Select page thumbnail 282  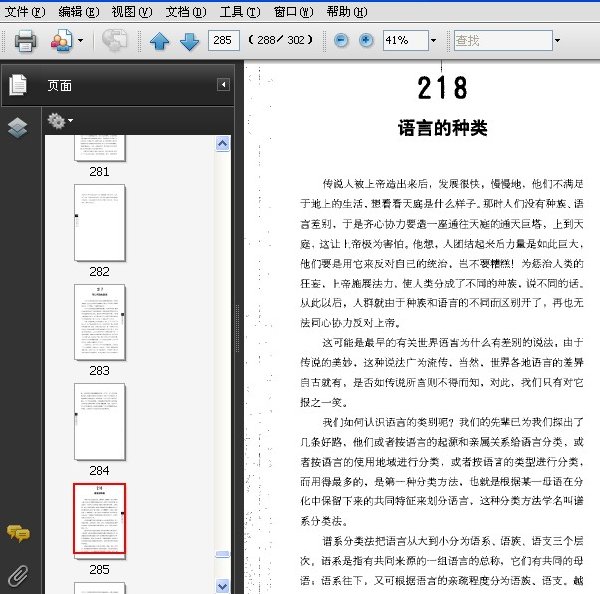[99, 223]
